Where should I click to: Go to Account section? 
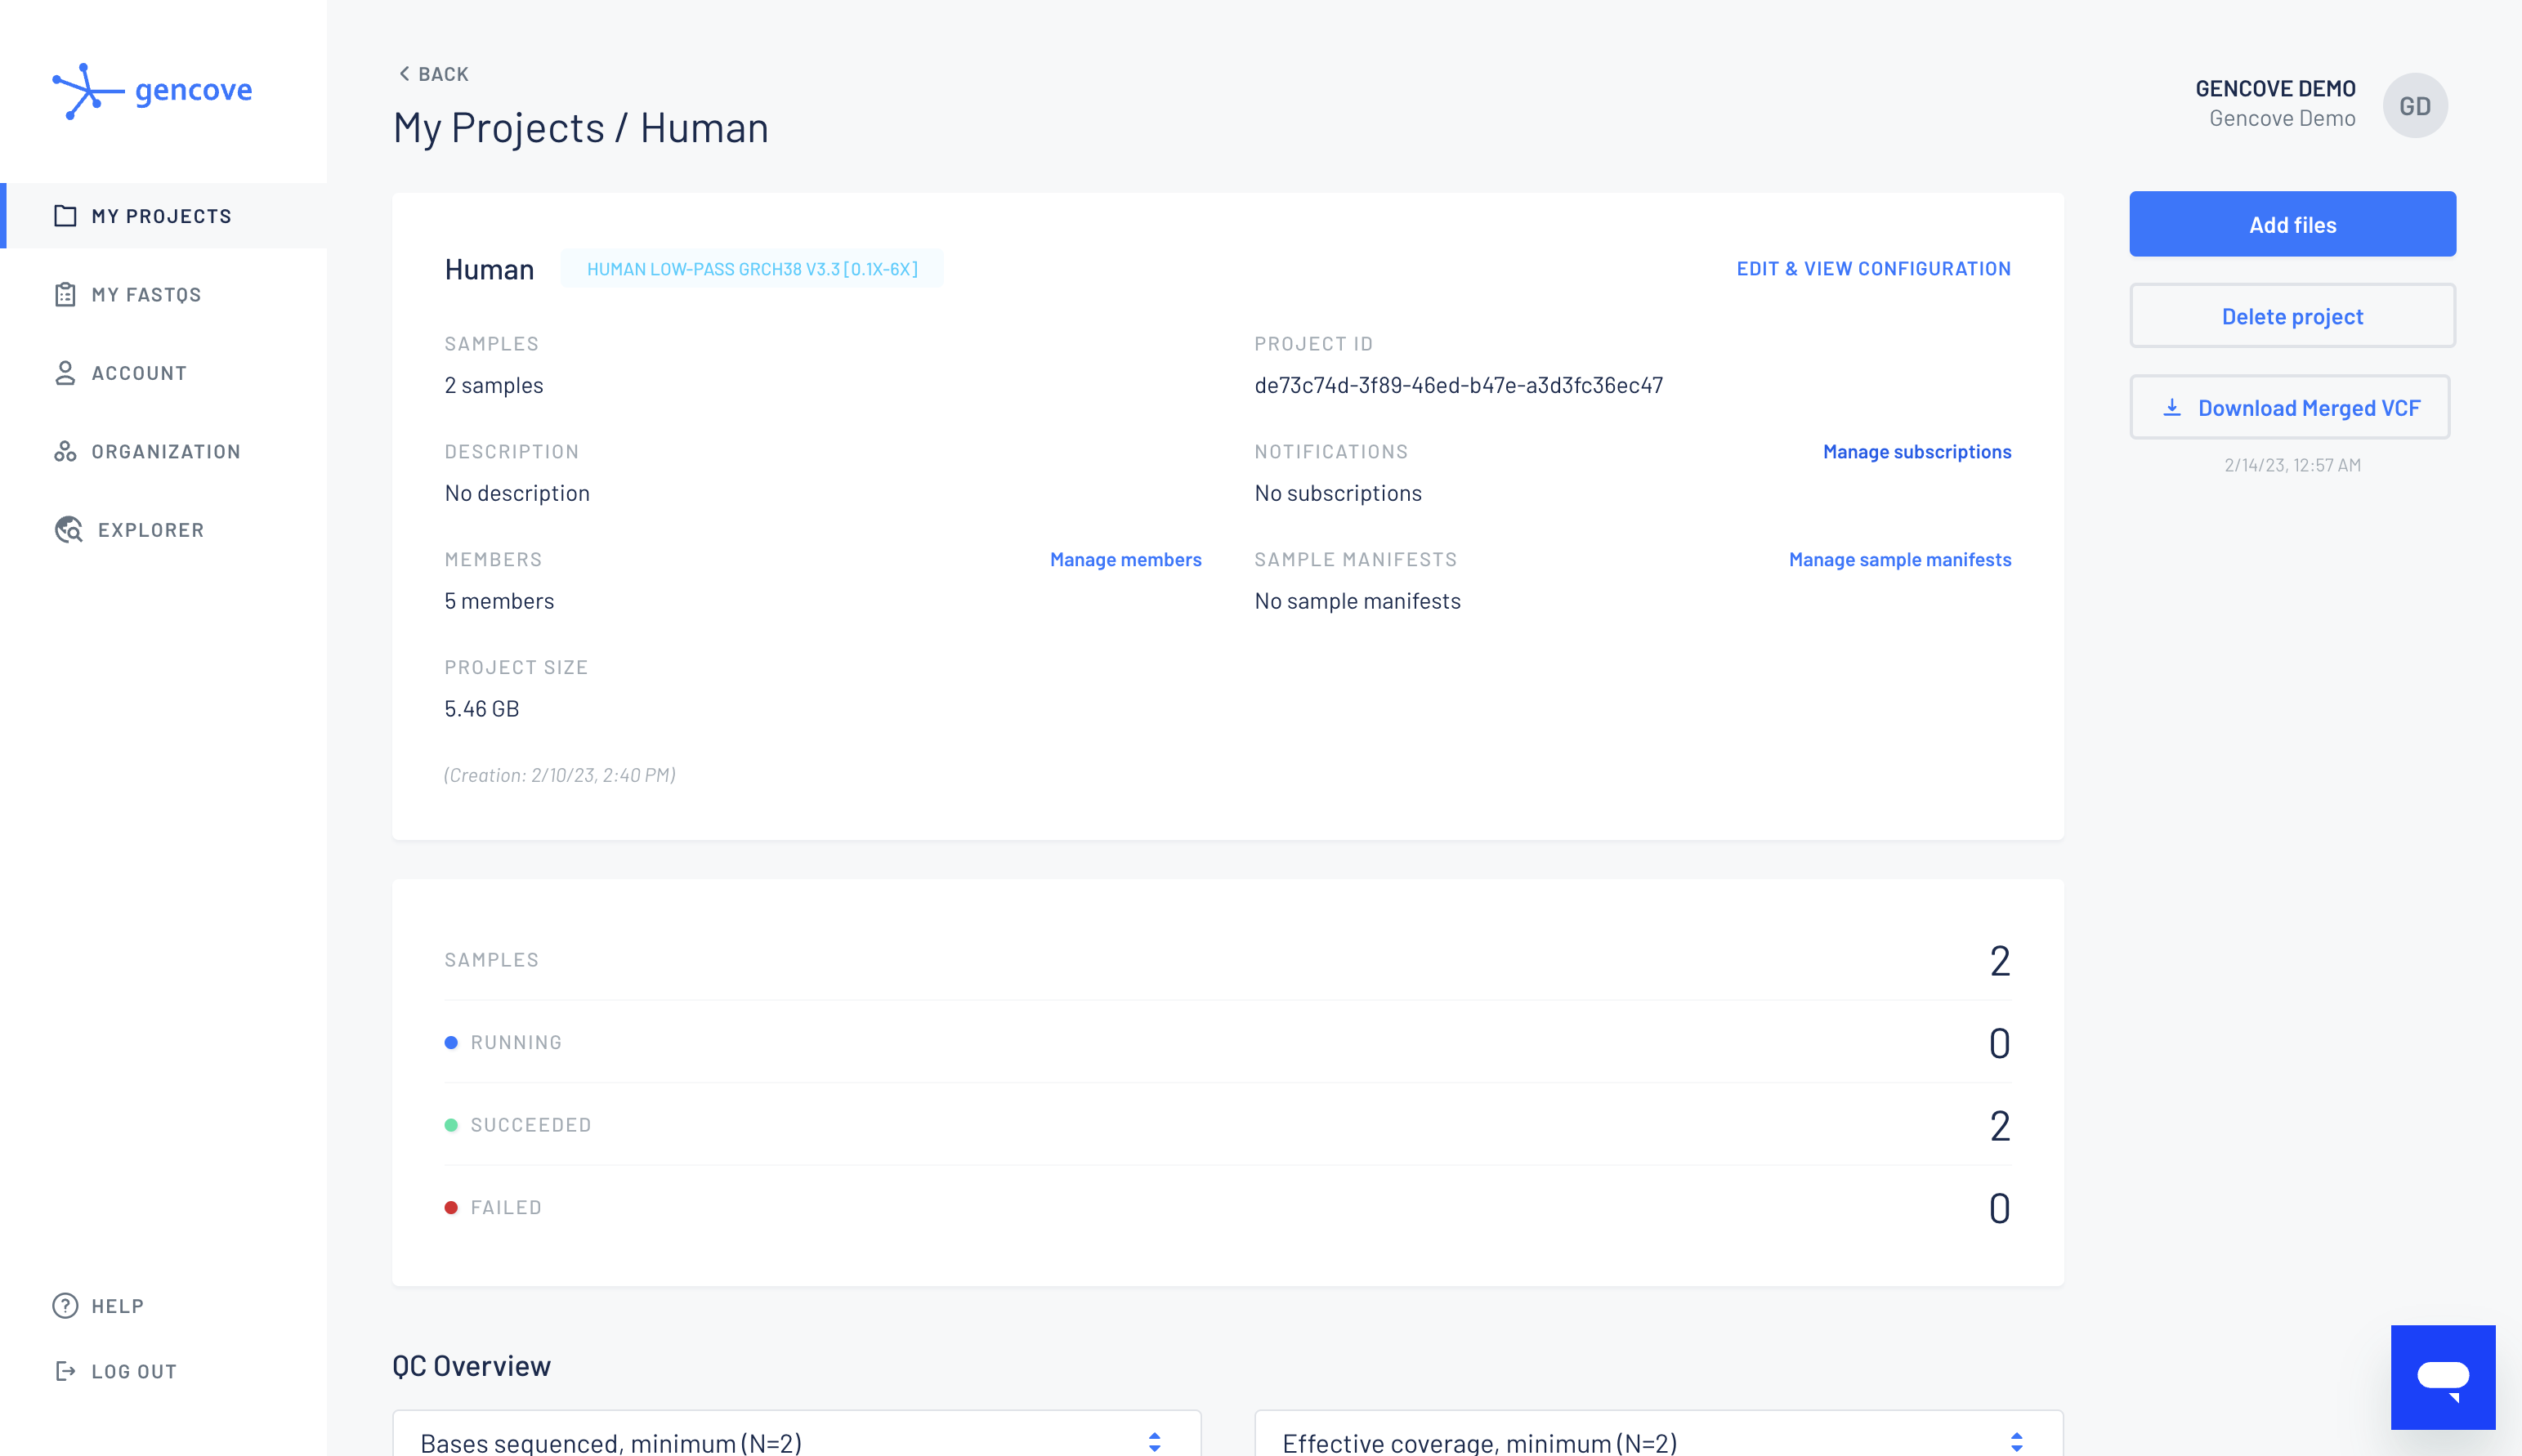tap(163, 373)
